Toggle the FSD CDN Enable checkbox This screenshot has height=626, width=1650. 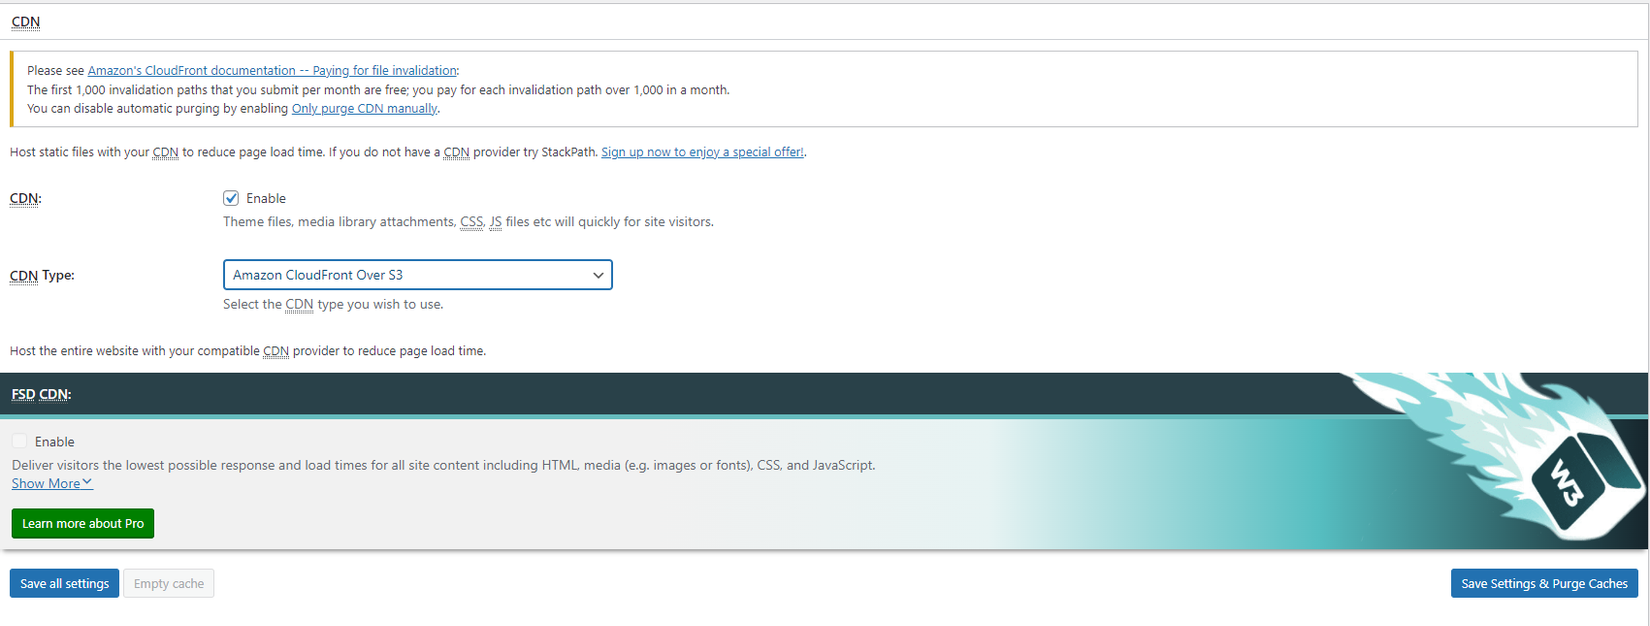tap(20, 441)
